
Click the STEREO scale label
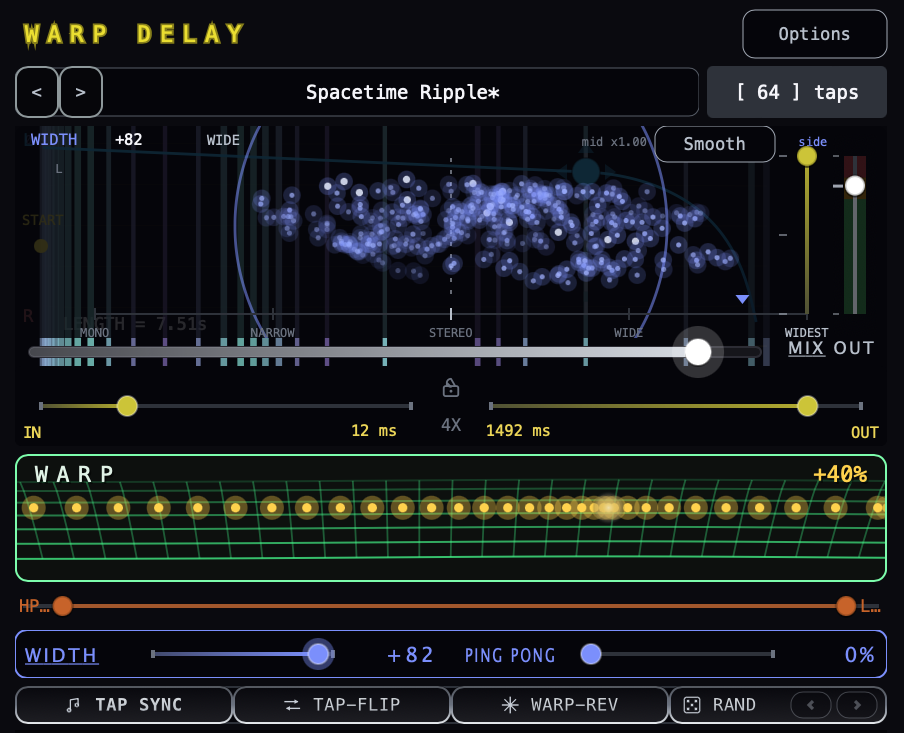coord(450,333)
